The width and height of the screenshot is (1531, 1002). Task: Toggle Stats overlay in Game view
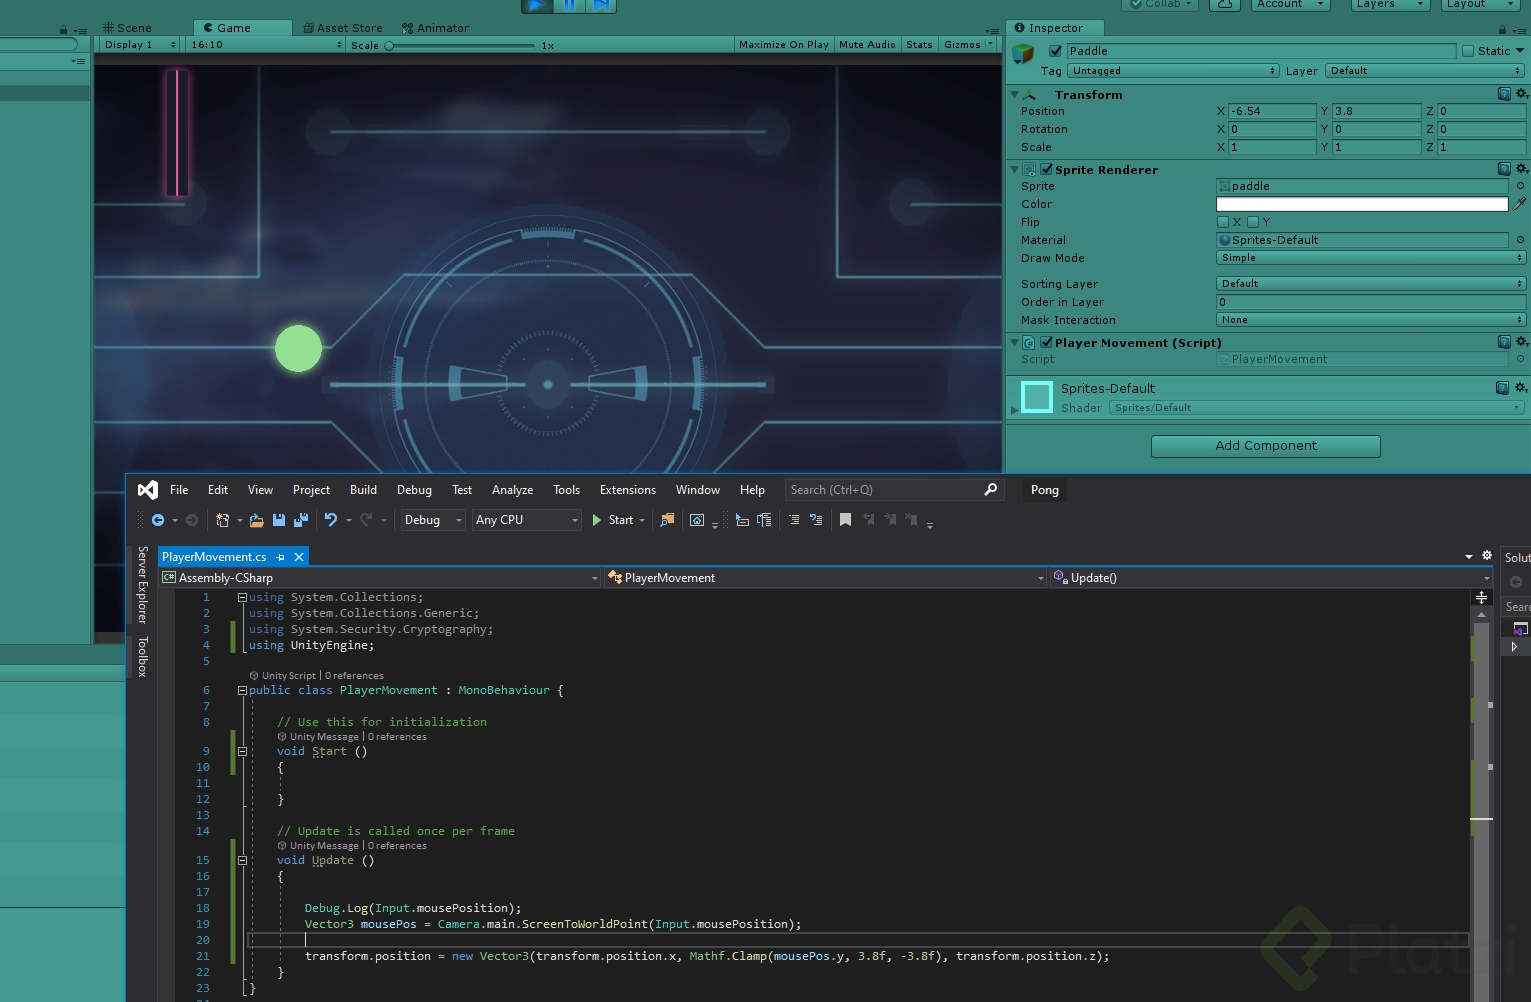tap(919, 45)
